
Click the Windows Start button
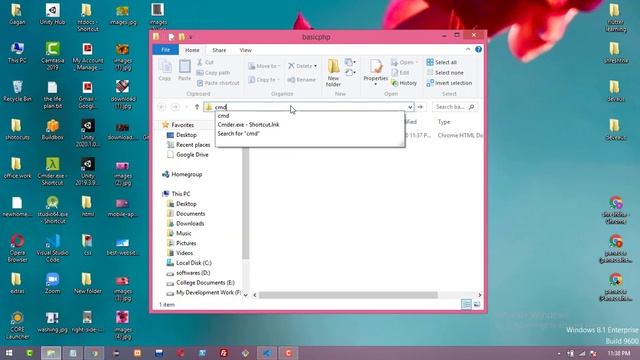click(9, 353)
